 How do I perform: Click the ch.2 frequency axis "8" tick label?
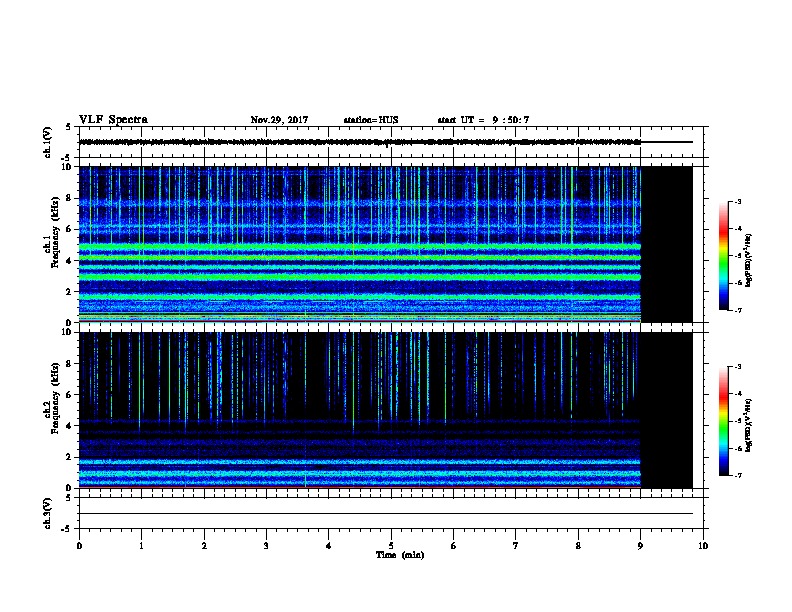tap(70, 364)
